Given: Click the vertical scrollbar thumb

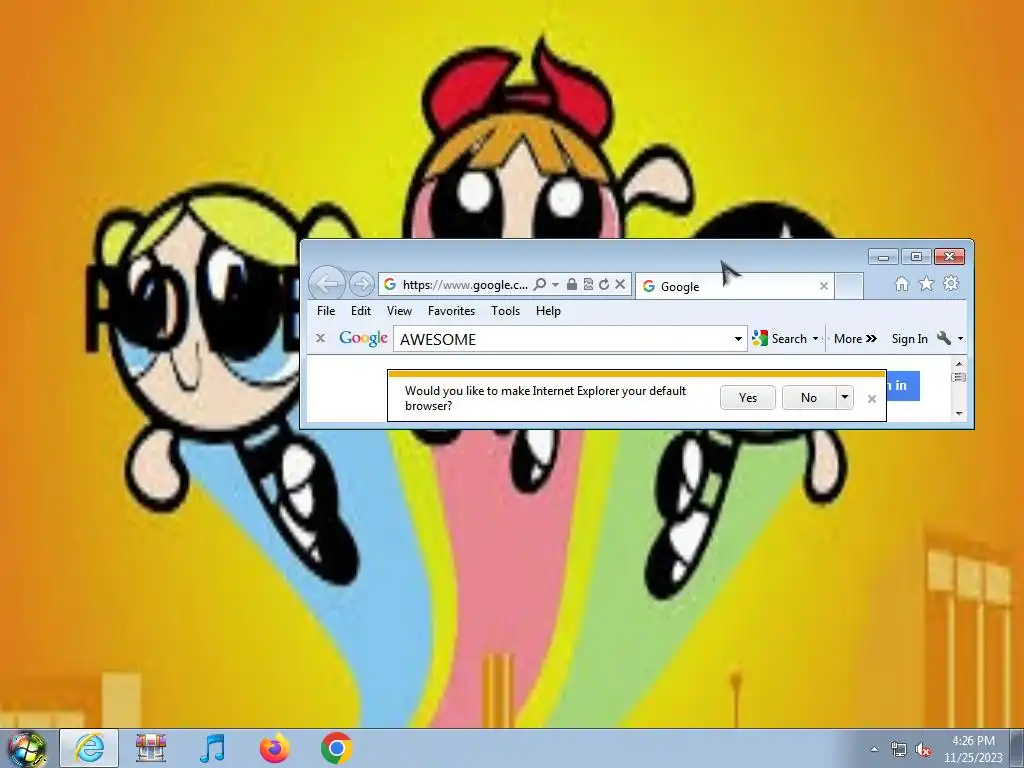Looking at the screenshot, I should click(959, 377).
